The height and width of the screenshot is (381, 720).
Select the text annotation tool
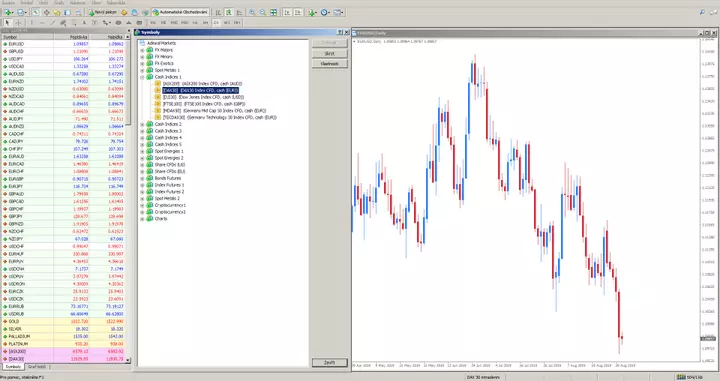click(x=84, y=22)
